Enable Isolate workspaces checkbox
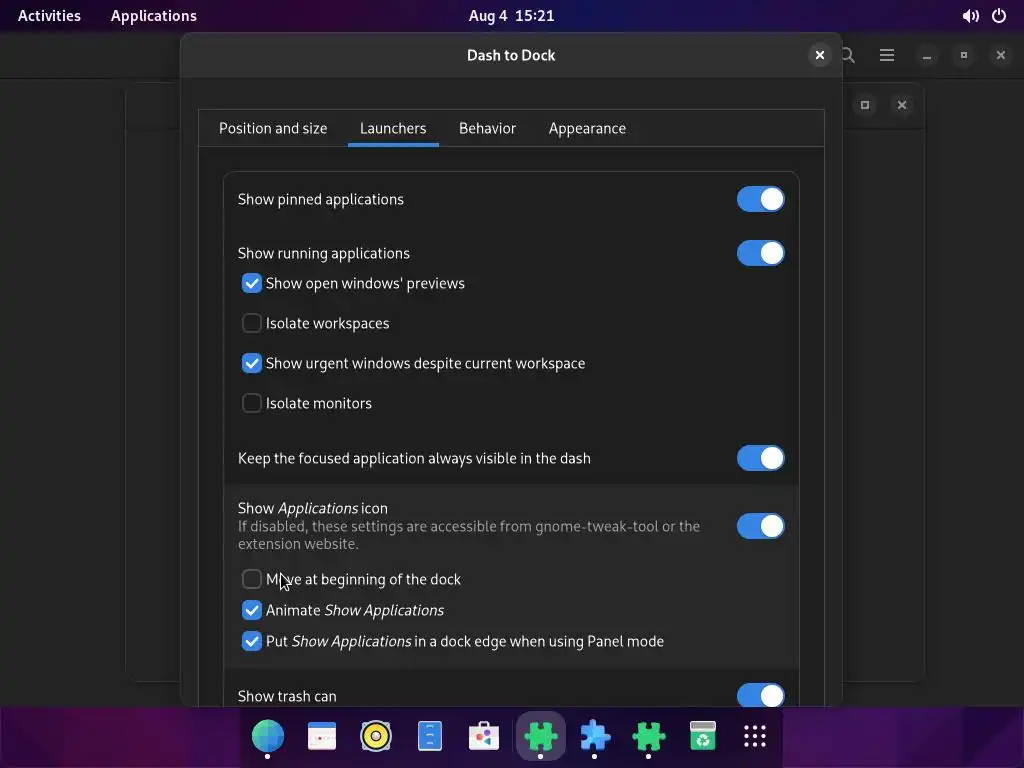 pyautogui.click(x=251, y=323)
